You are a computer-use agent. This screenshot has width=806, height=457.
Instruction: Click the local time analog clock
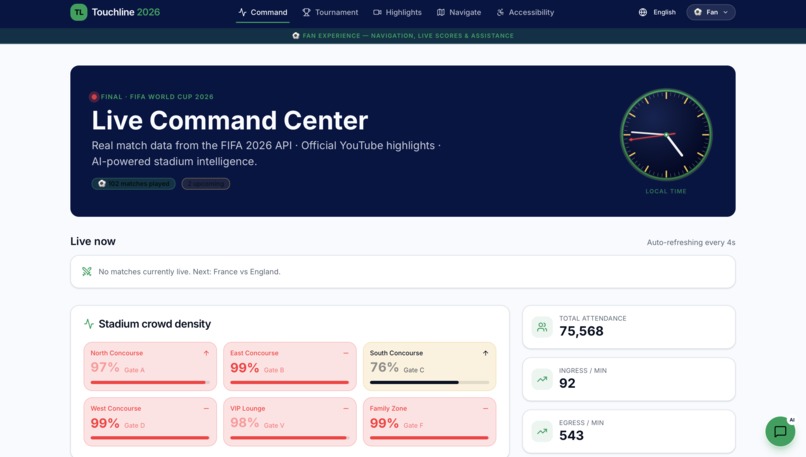pyautogui.click(x=666, y=135)
